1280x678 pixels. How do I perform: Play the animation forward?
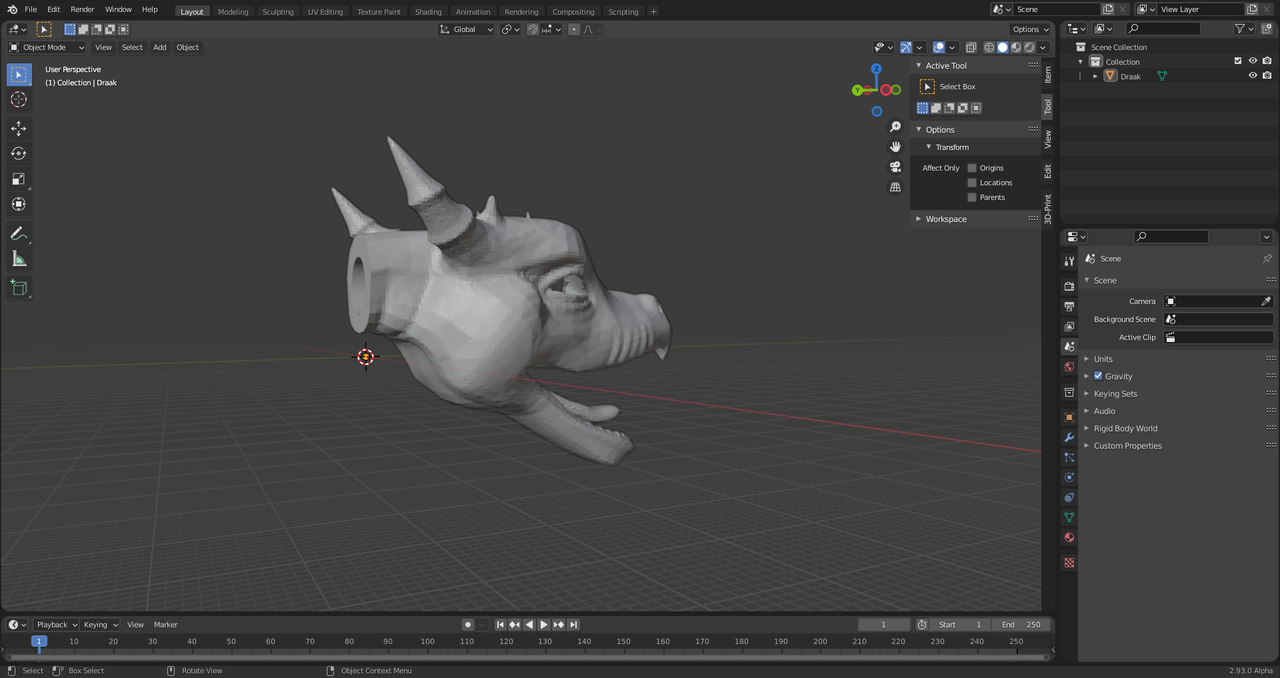544,624
